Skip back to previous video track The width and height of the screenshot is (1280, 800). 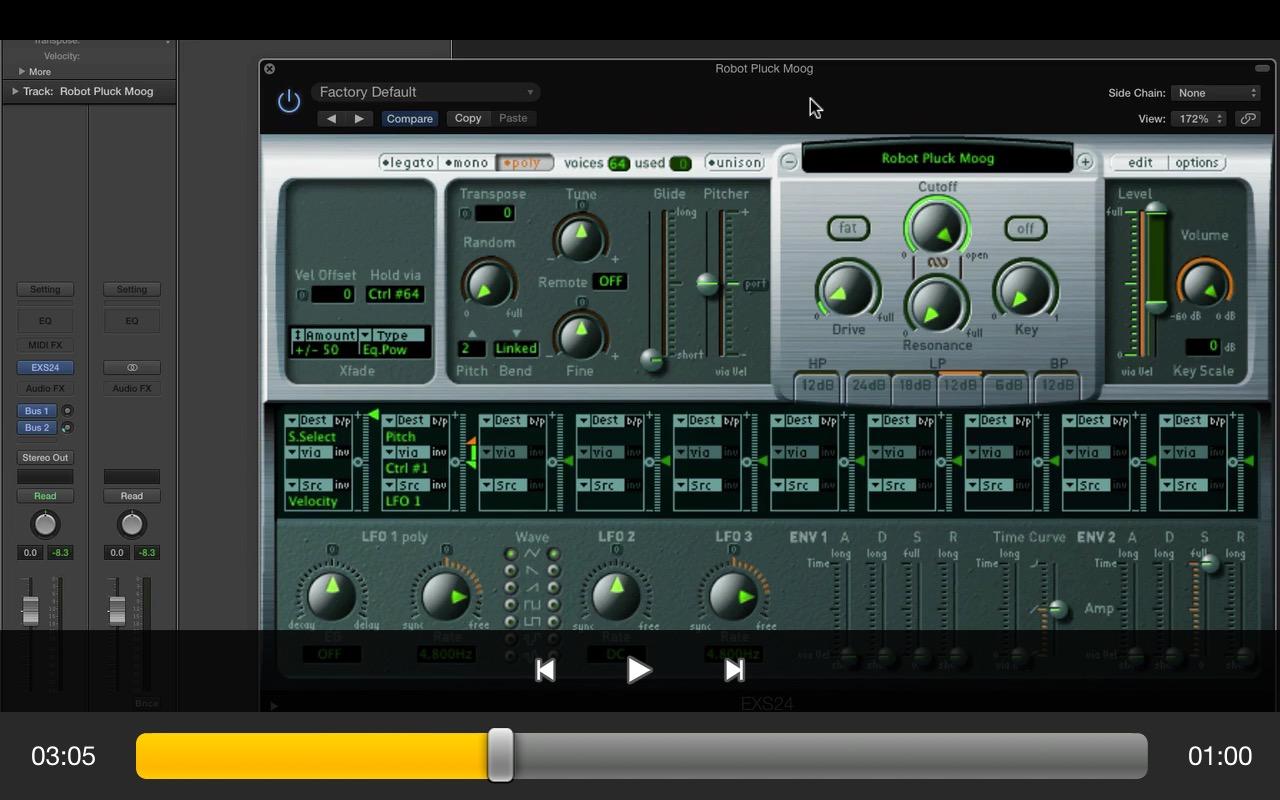click(545, 670)
